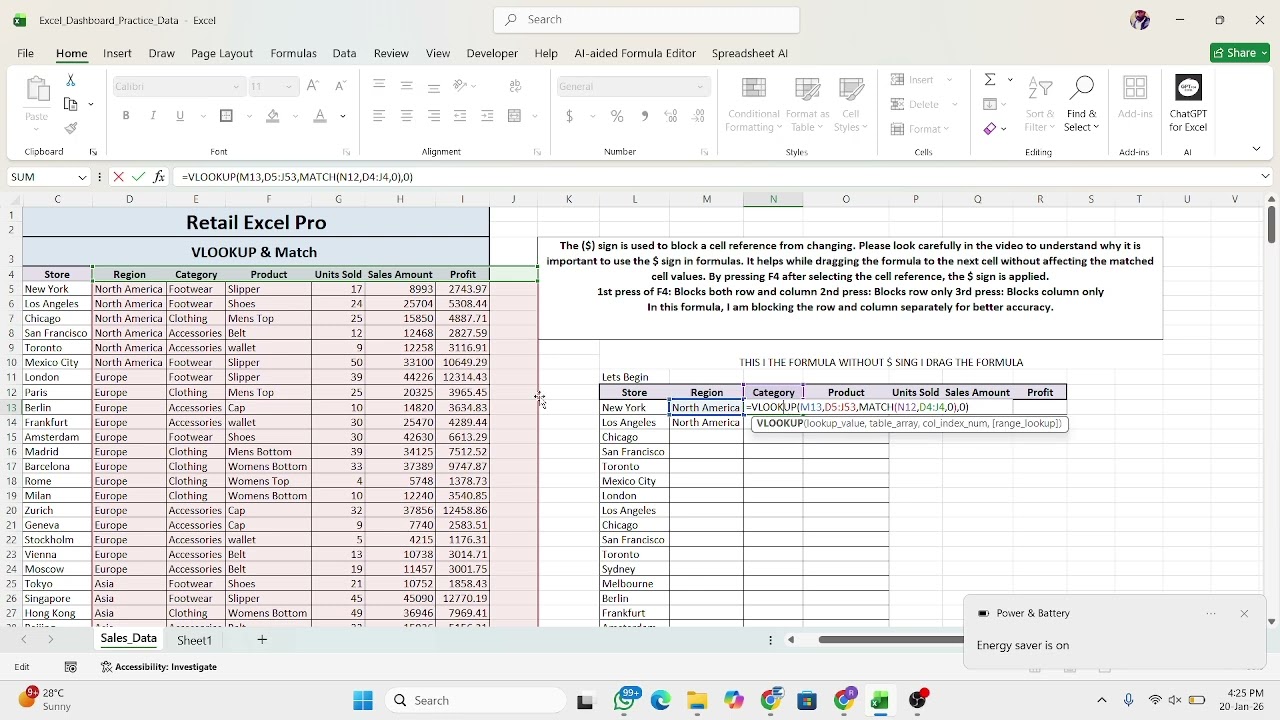Click the Orientation text angle icon
The height and width of the screenshot is (720, 1280).
(460, 86)
